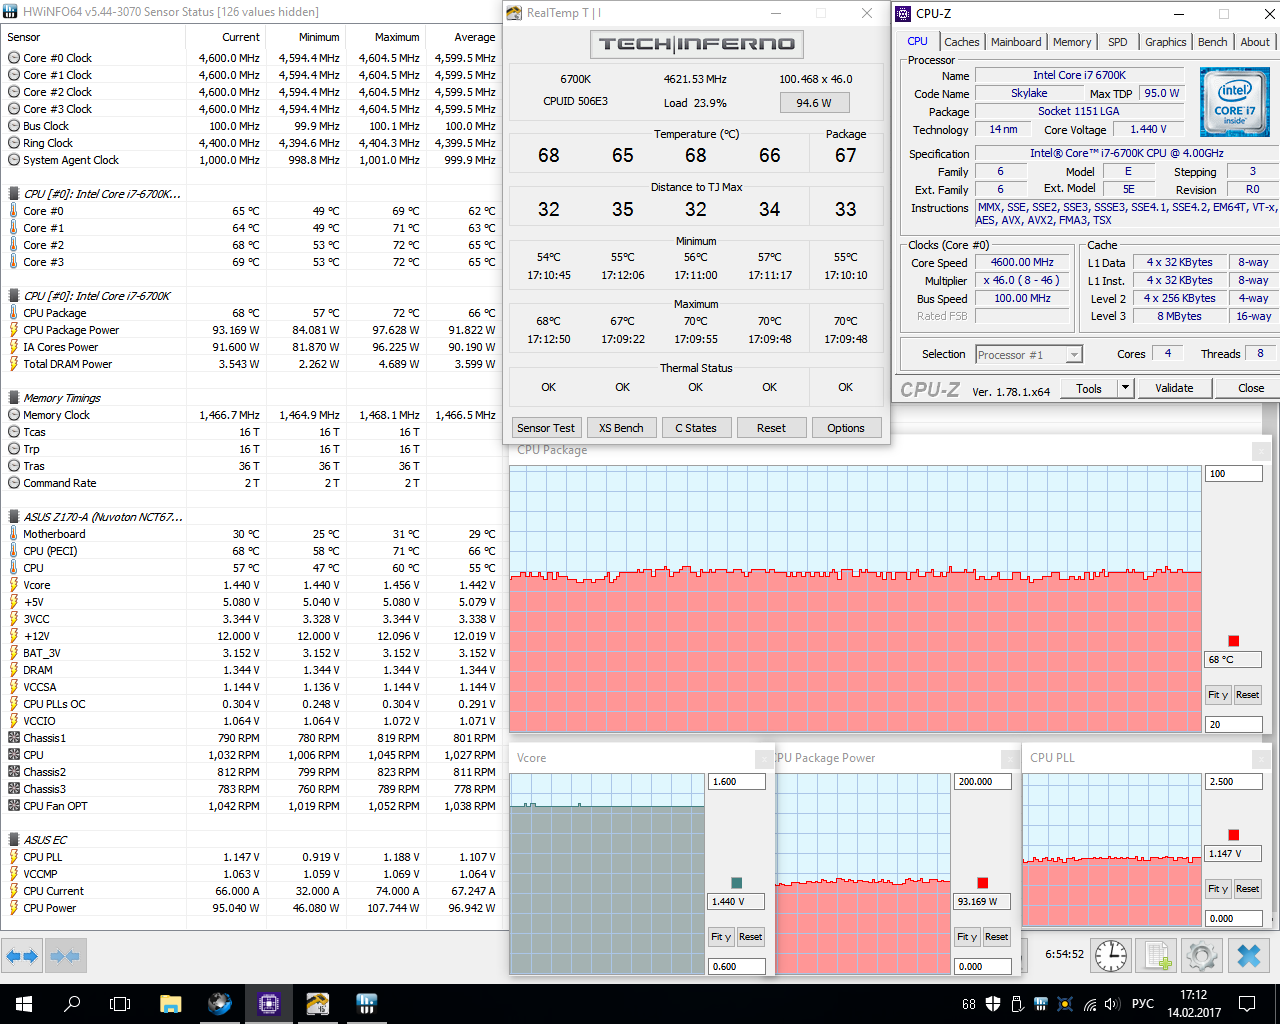Select the Ring Clock sensor row
1280x1024 pixels.
pyautogui.click(x=250, y=143)
